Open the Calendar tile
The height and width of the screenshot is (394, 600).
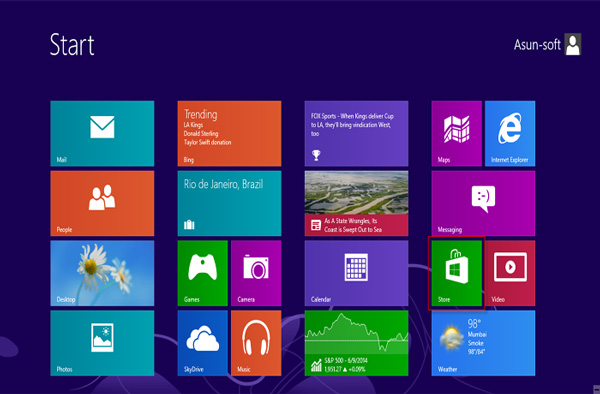(356, 273)
